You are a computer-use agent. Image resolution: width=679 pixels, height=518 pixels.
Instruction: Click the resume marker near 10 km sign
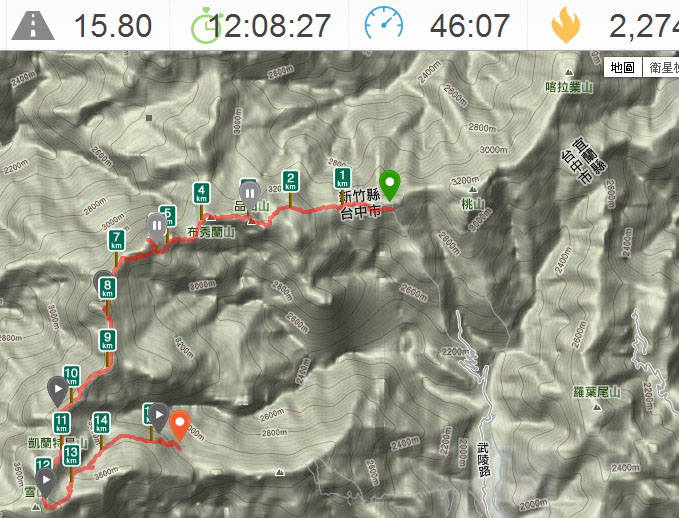[x=58, y=391]
